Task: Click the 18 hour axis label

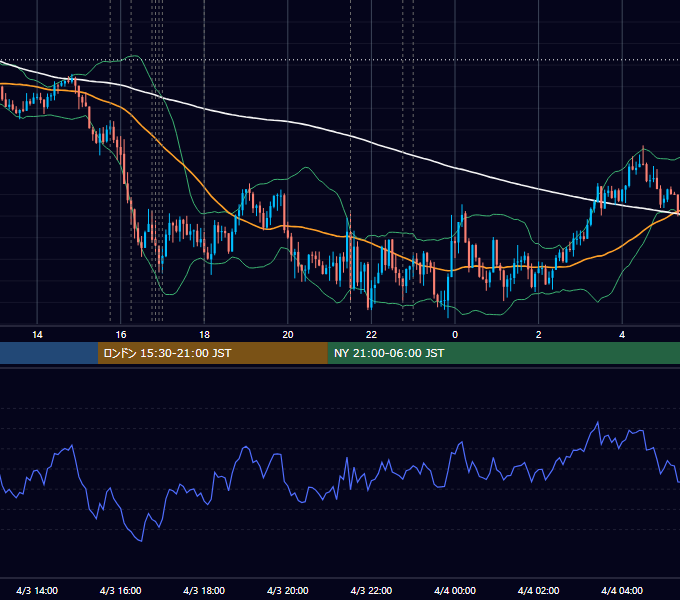Action: tap(204, 335)
